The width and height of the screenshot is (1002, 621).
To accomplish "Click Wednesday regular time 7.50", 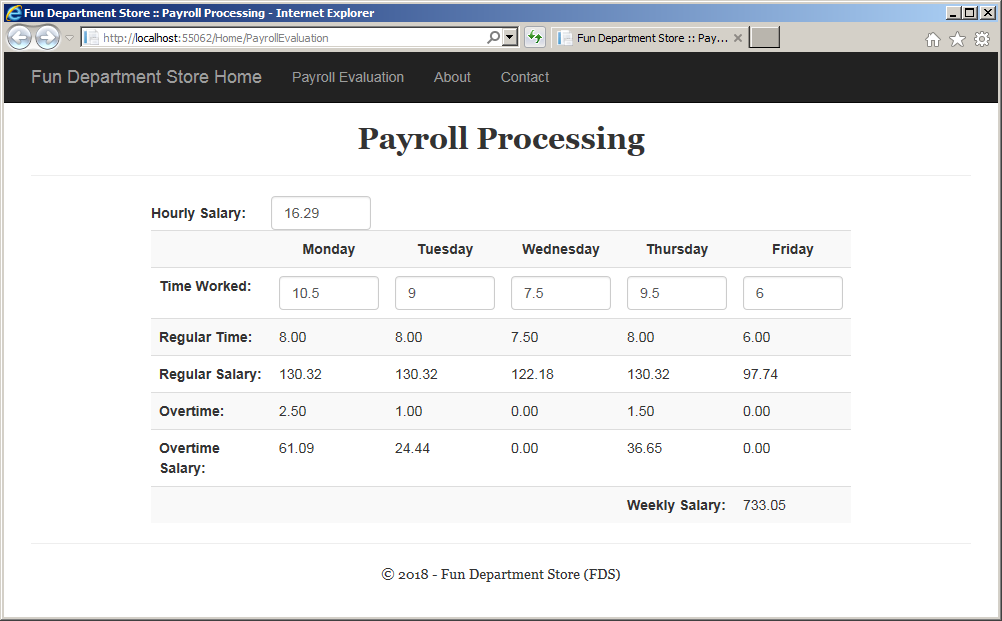I will coord(525,337).
